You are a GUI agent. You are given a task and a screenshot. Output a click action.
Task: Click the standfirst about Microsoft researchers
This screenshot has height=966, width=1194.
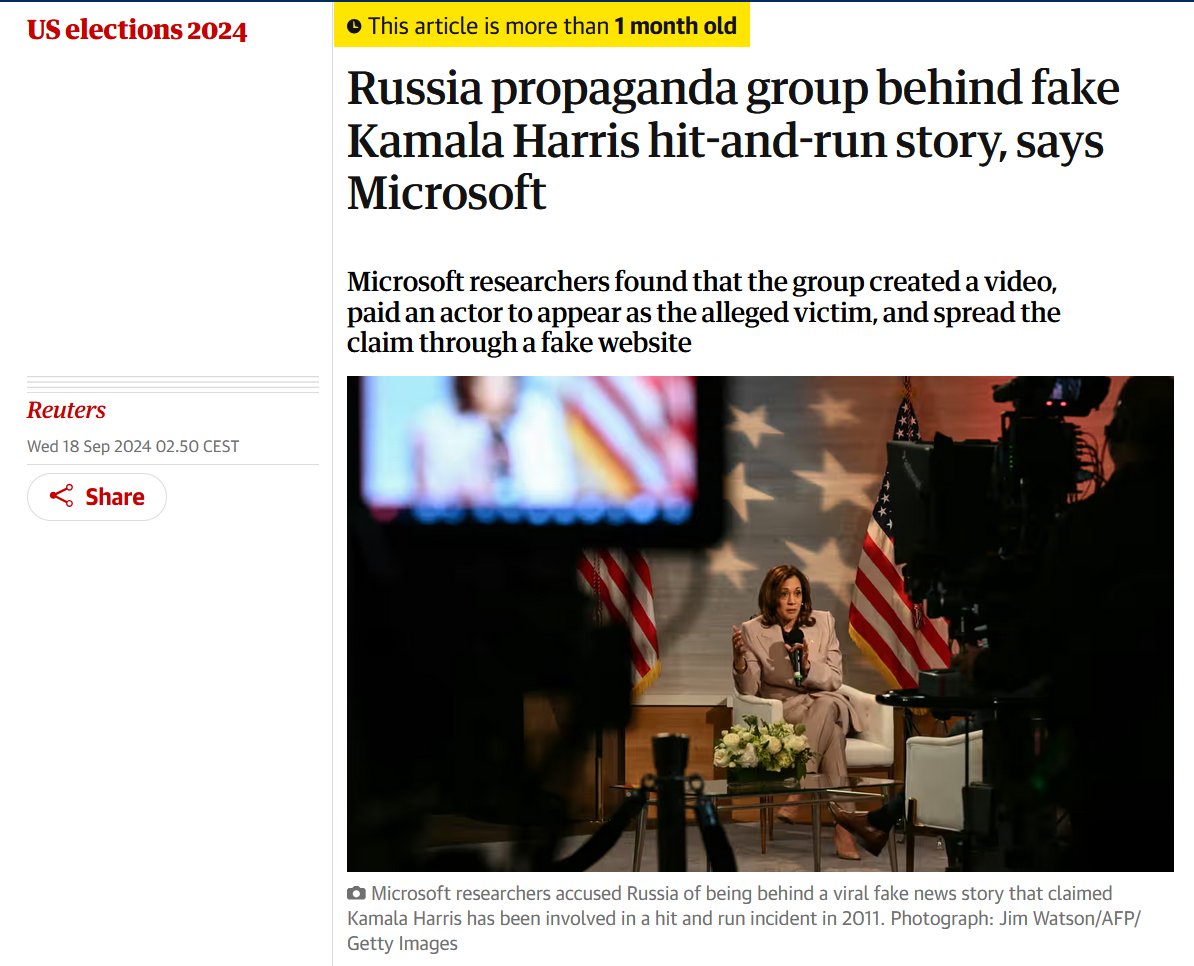point(704,312)
